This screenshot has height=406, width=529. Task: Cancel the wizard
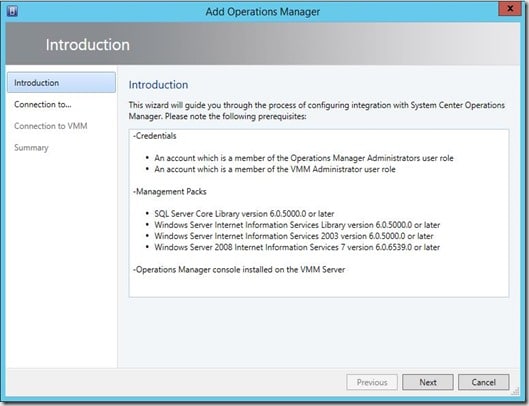[483, 382]
